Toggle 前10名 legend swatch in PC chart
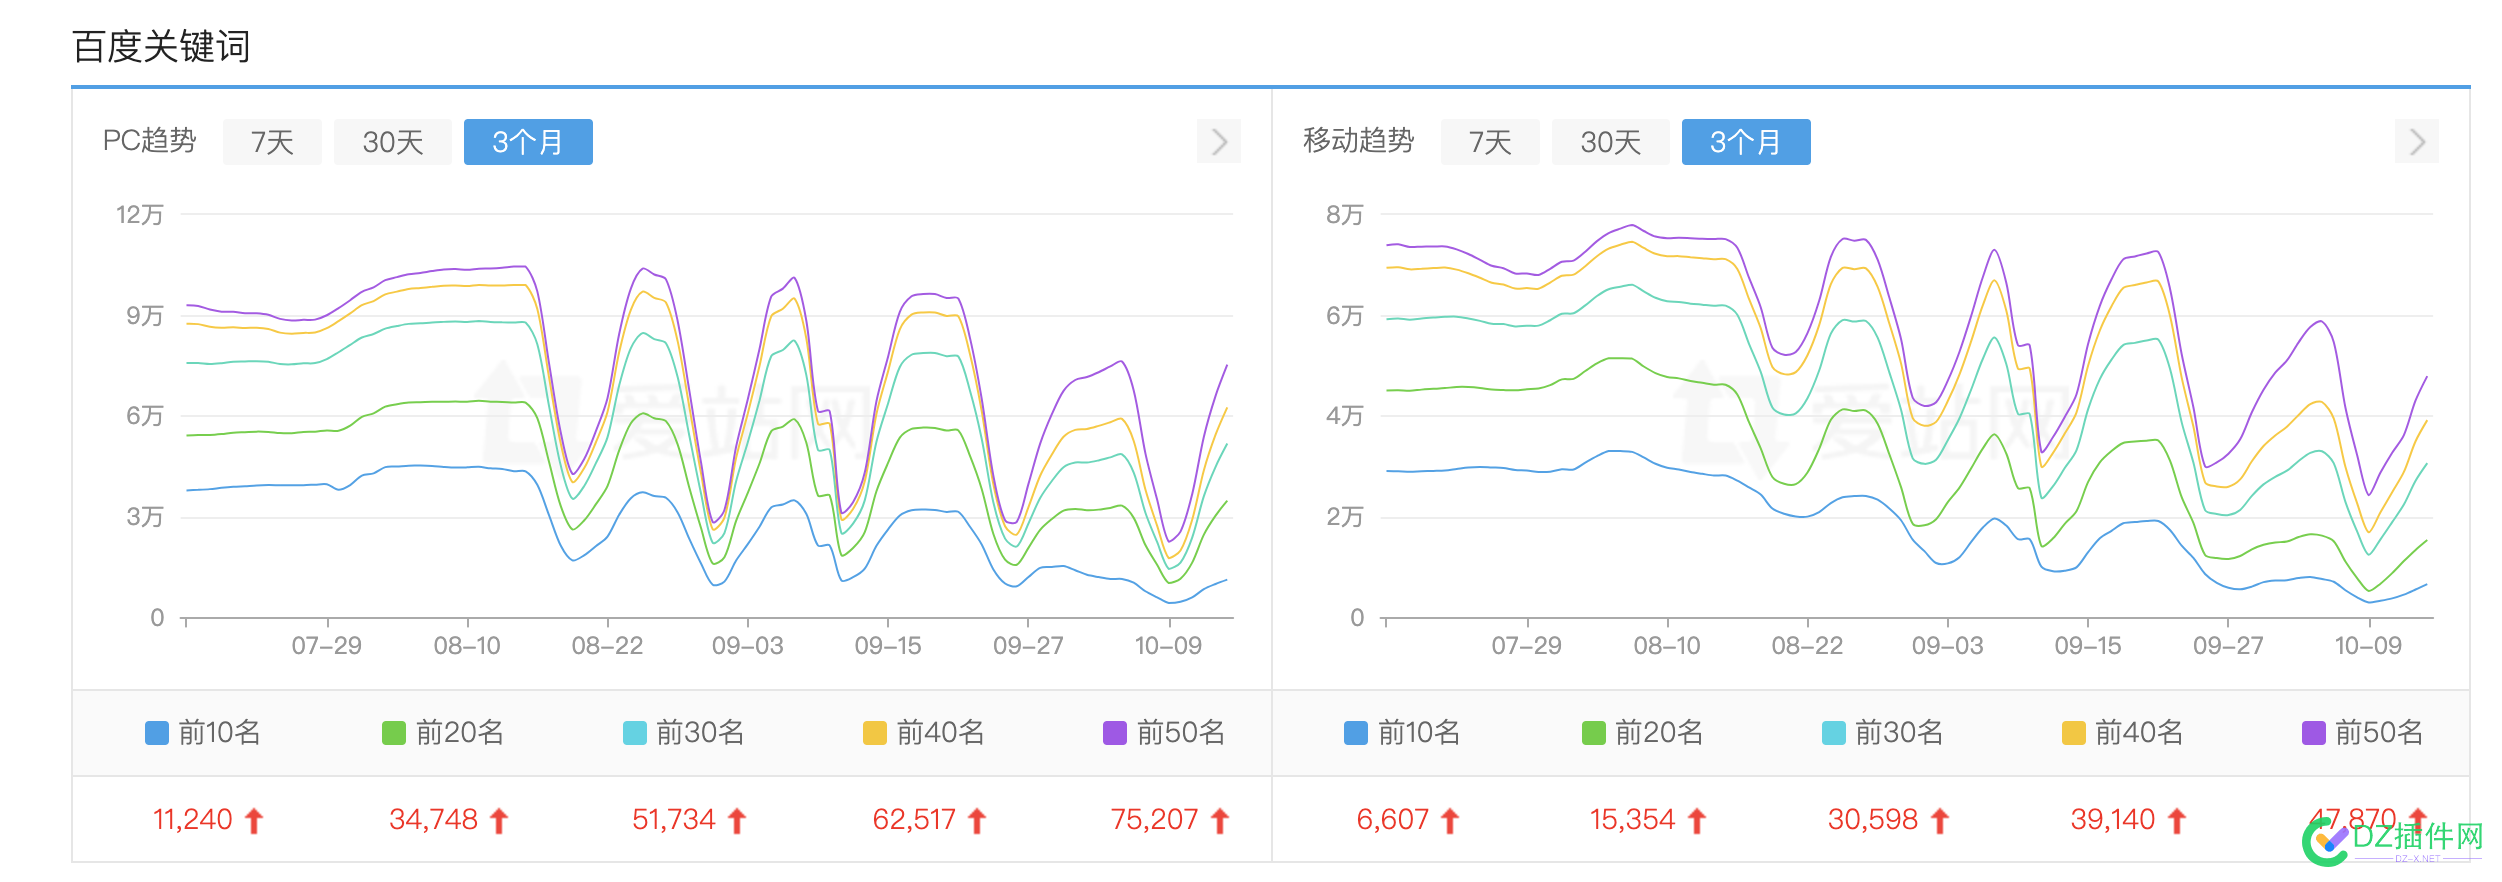2502x882 pixels. [x=157, y=733]
